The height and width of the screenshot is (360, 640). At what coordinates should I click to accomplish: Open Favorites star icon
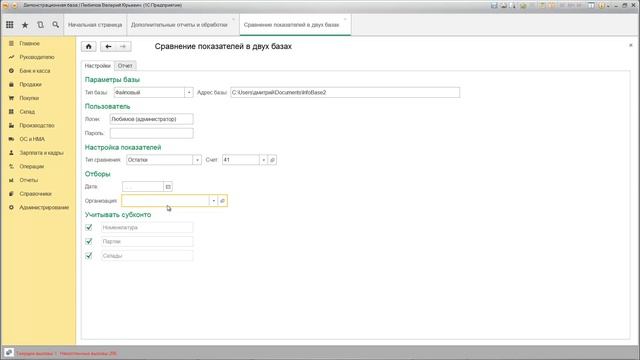pyautogui.click(x=25, y=25)
